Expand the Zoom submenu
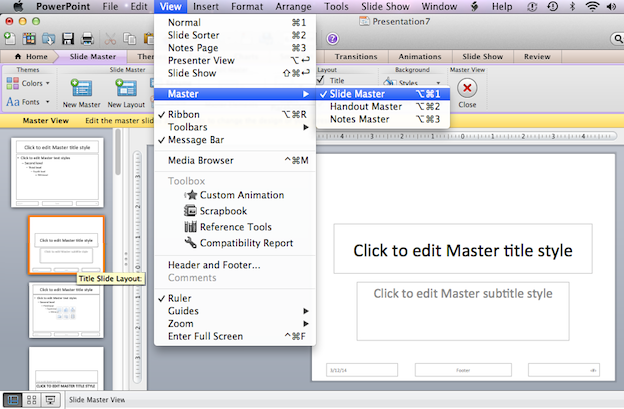624x409 pixels. click(x=180, y=324)
